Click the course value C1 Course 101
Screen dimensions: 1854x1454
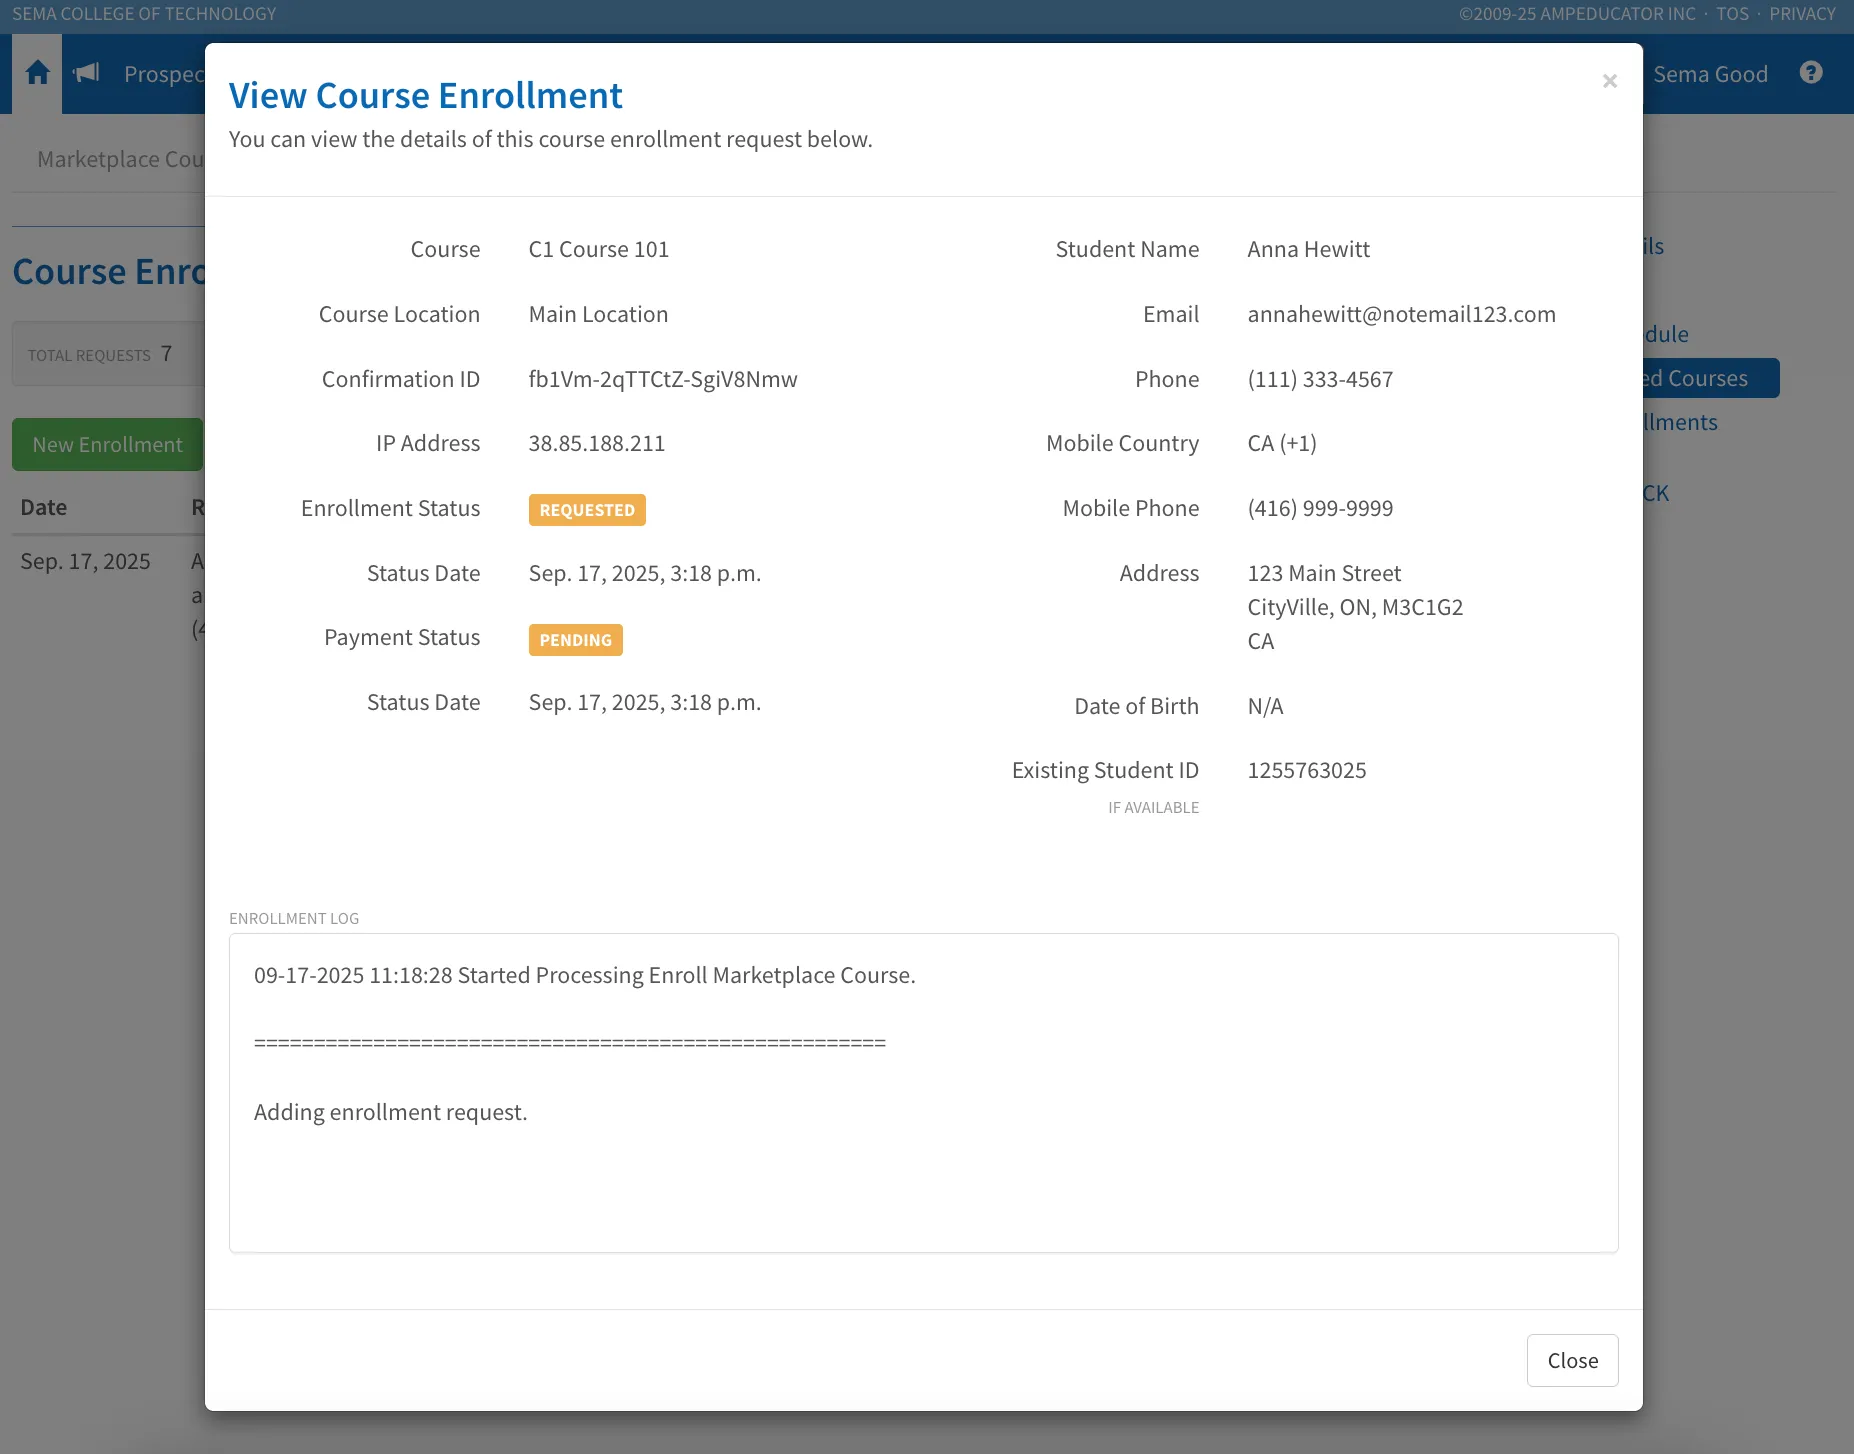coord(598,249)
